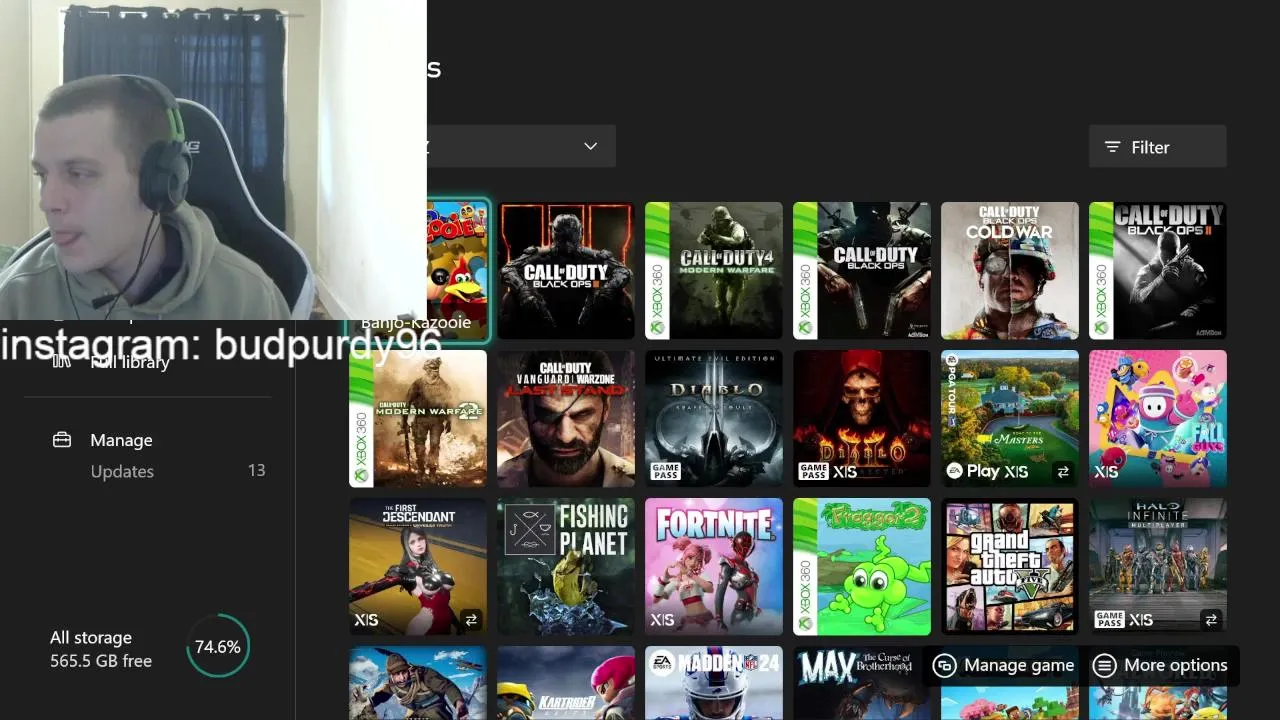
Task: Click the EA Play badge on PGA Tour
Action: [x=973, y=471]
